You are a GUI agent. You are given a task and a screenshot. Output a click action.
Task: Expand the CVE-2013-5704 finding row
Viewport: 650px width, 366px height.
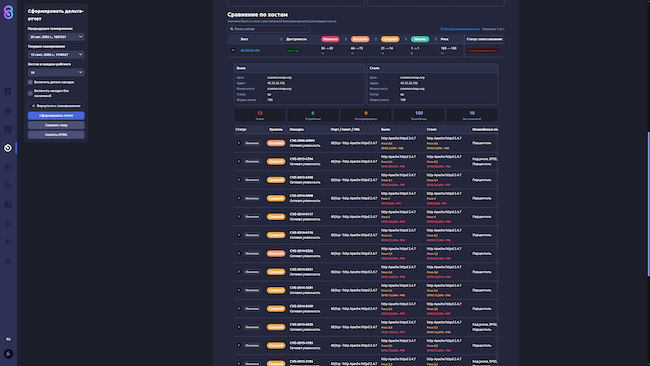click(238, 161)
